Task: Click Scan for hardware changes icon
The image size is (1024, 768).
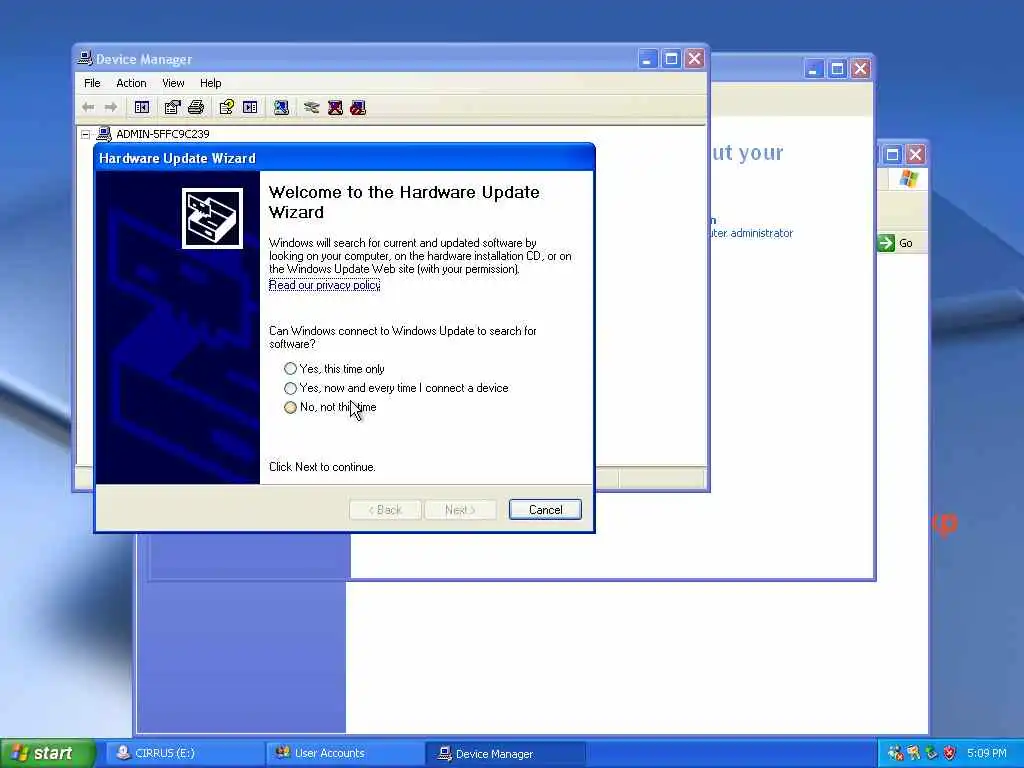Action: coord(281,107)
